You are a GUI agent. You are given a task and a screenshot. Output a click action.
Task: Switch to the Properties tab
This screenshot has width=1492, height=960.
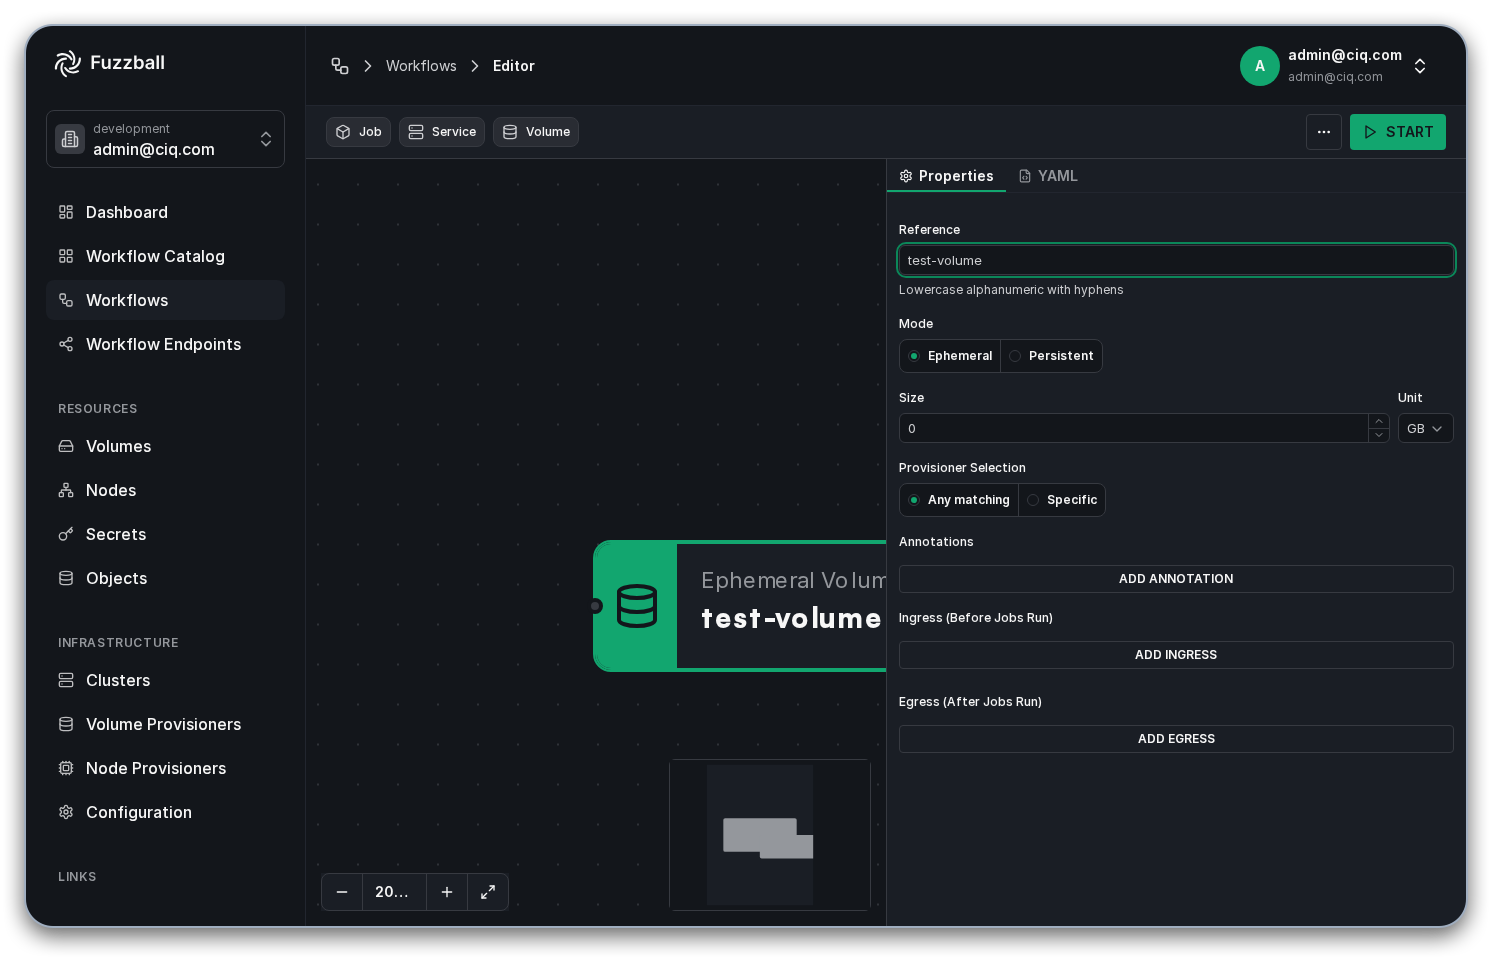click(x=946, y=176)
